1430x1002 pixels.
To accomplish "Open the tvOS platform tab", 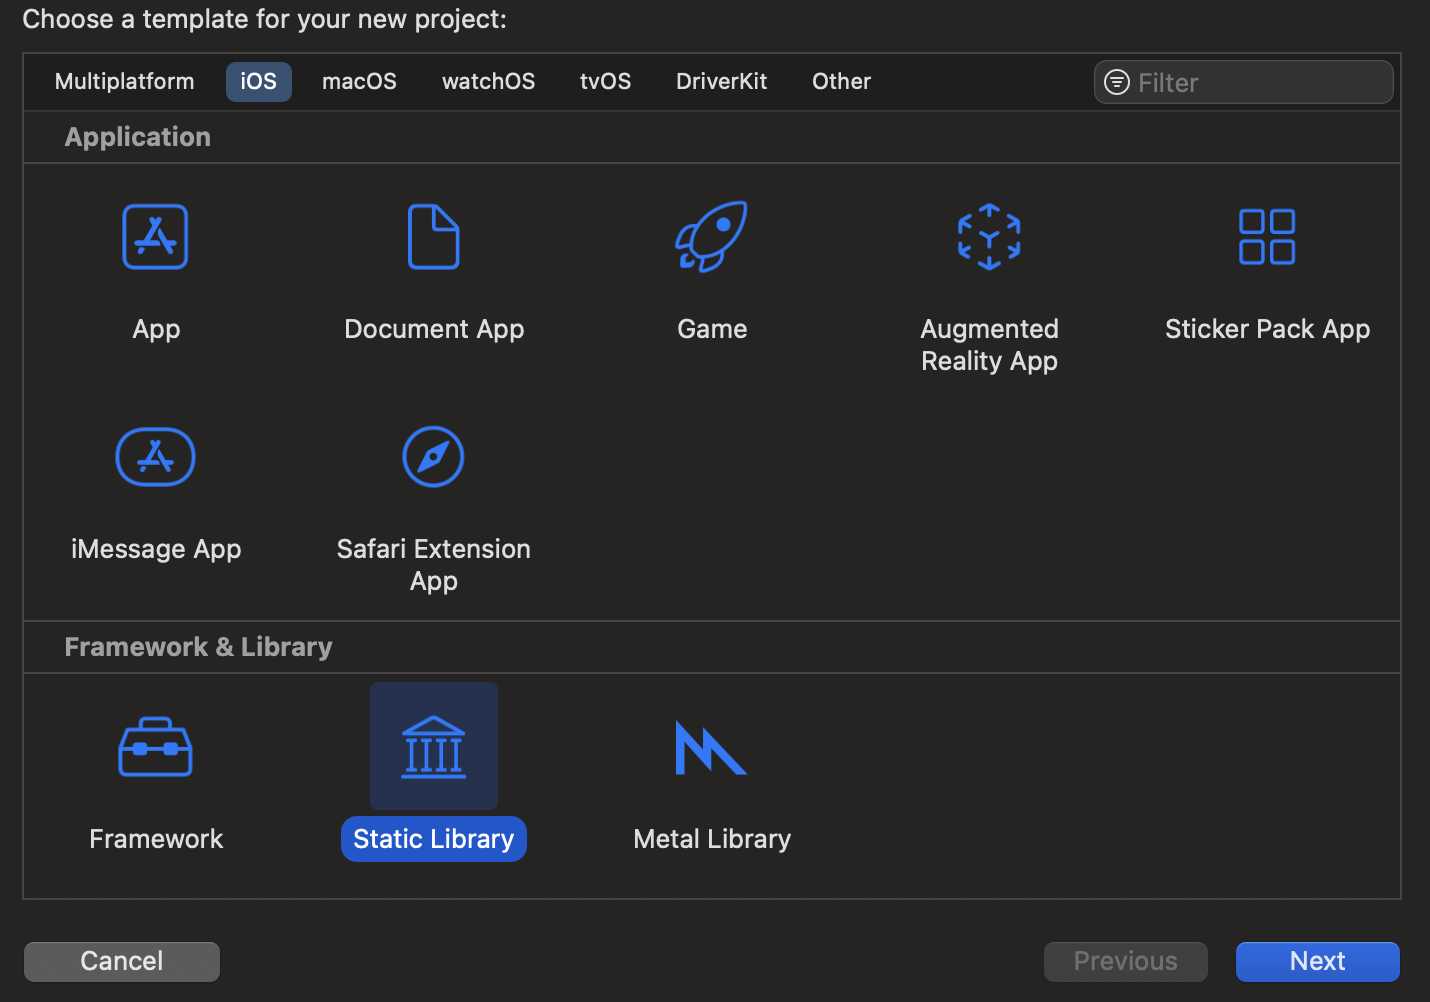I will pos(606,82).
